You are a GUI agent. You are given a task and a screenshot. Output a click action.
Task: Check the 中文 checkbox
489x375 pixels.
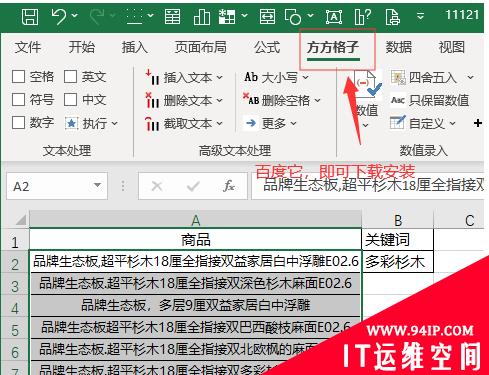[x=71, y=99]
